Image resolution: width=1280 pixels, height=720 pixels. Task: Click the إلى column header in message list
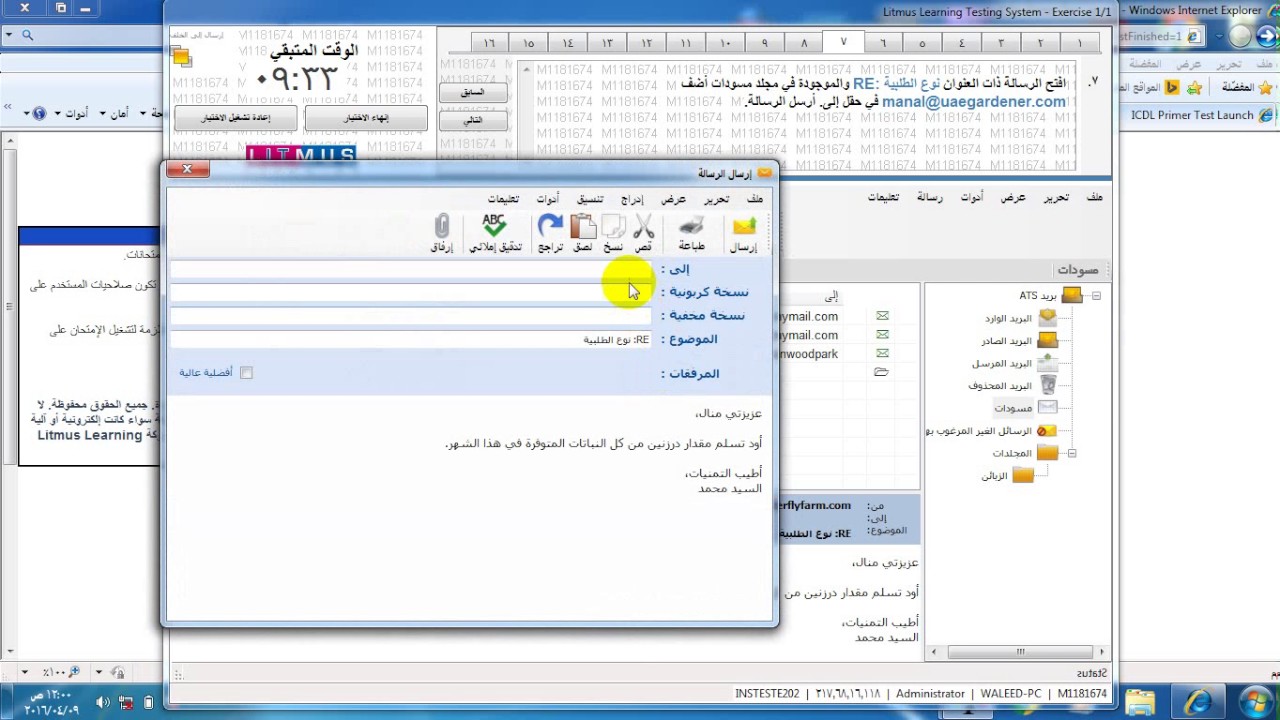[x=831, y=296]
